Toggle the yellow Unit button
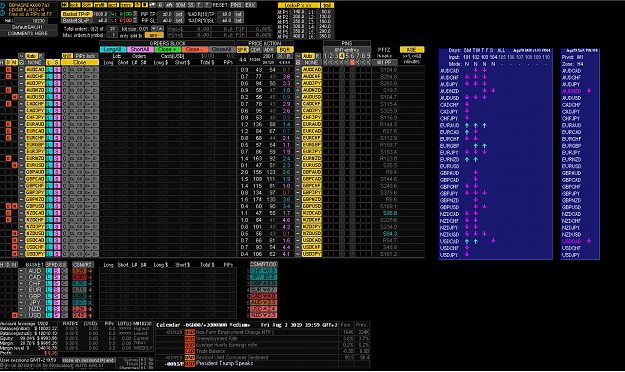 point(67,56)
